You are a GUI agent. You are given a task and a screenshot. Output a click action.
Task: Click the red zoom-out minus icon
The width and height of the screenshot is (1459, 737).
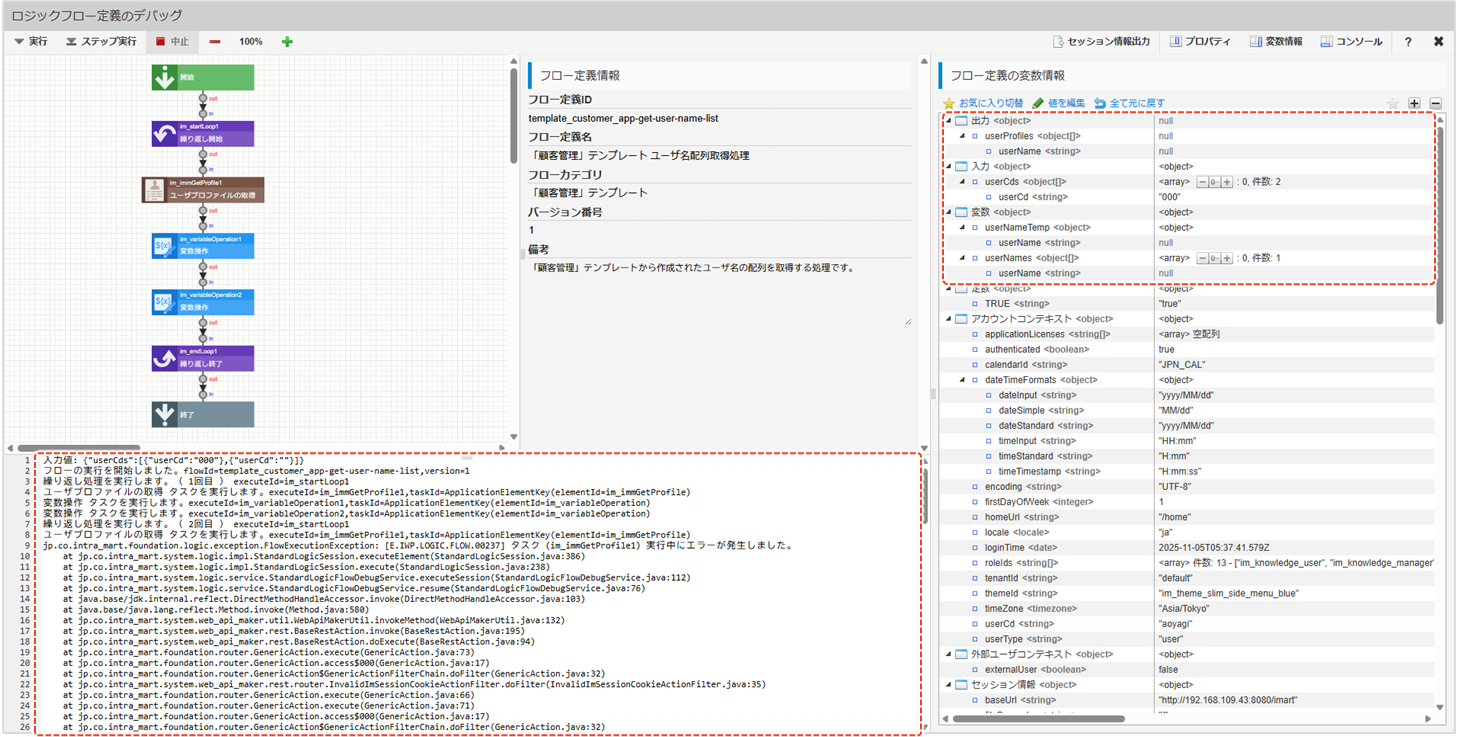pyautogui.click(x=215, y=42)
